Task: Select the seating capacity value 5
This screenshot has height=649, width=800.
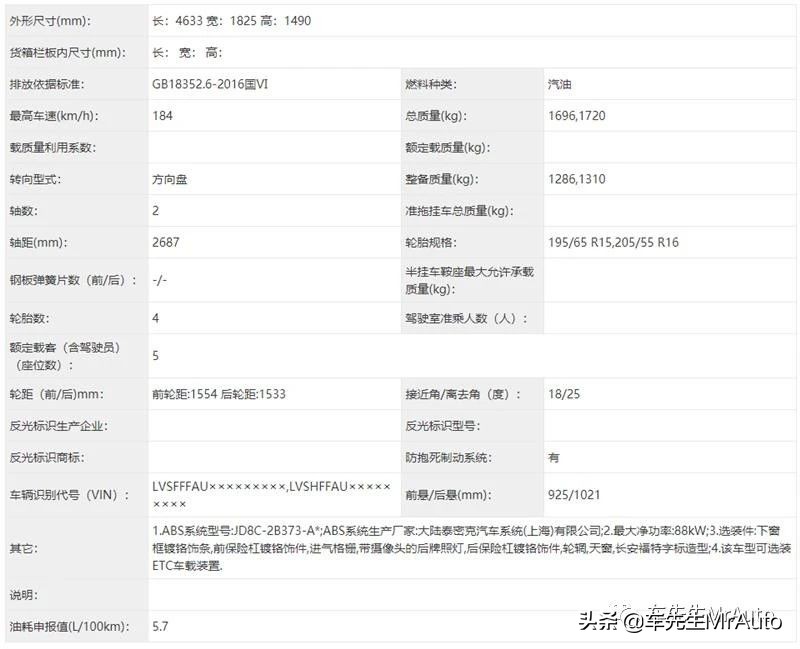Action: pyautogui.click(x=155, y=356)
